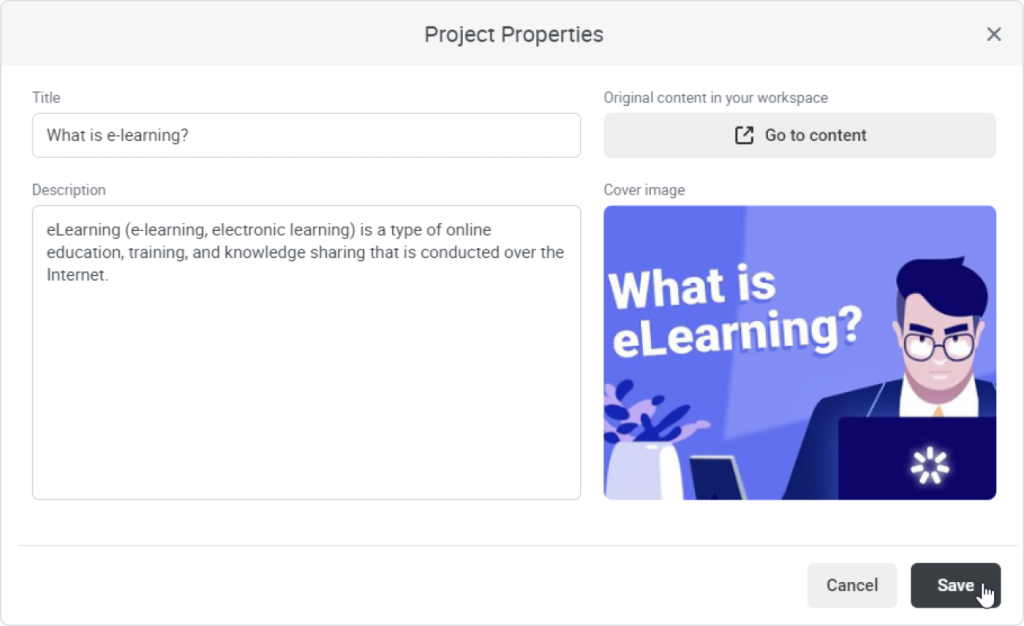Save the project properties
The height and width of the screenshot is (626, 1024).
point(955,585)
